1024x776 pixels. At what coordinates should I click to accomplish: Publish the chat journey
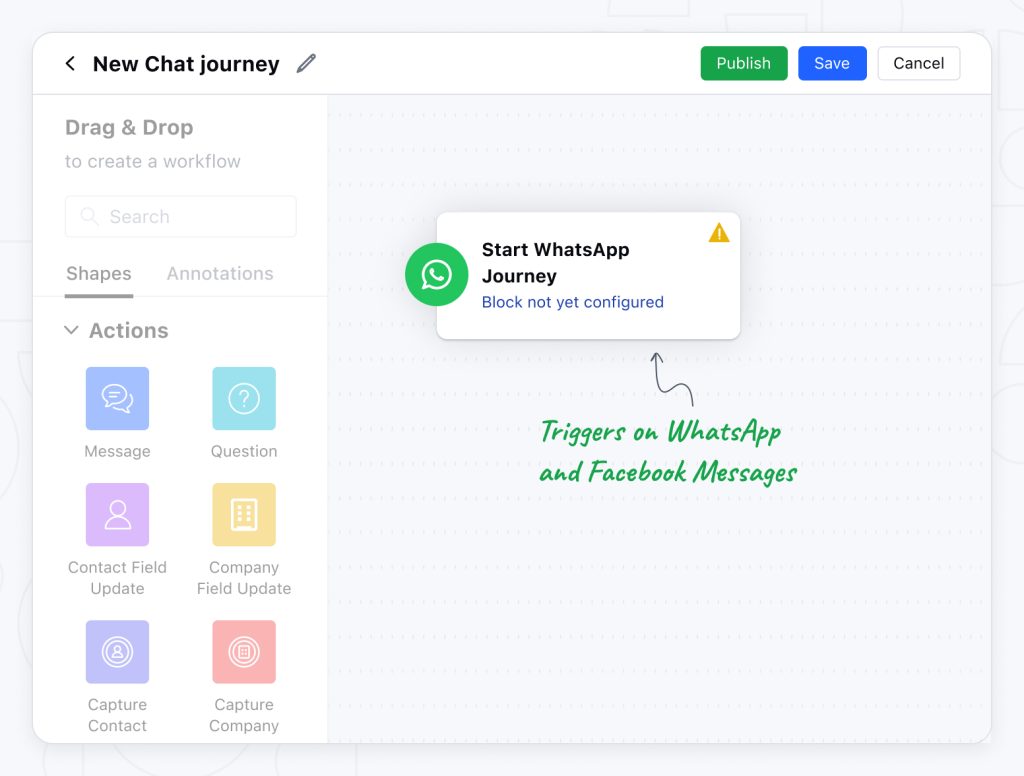click(744, 63)
